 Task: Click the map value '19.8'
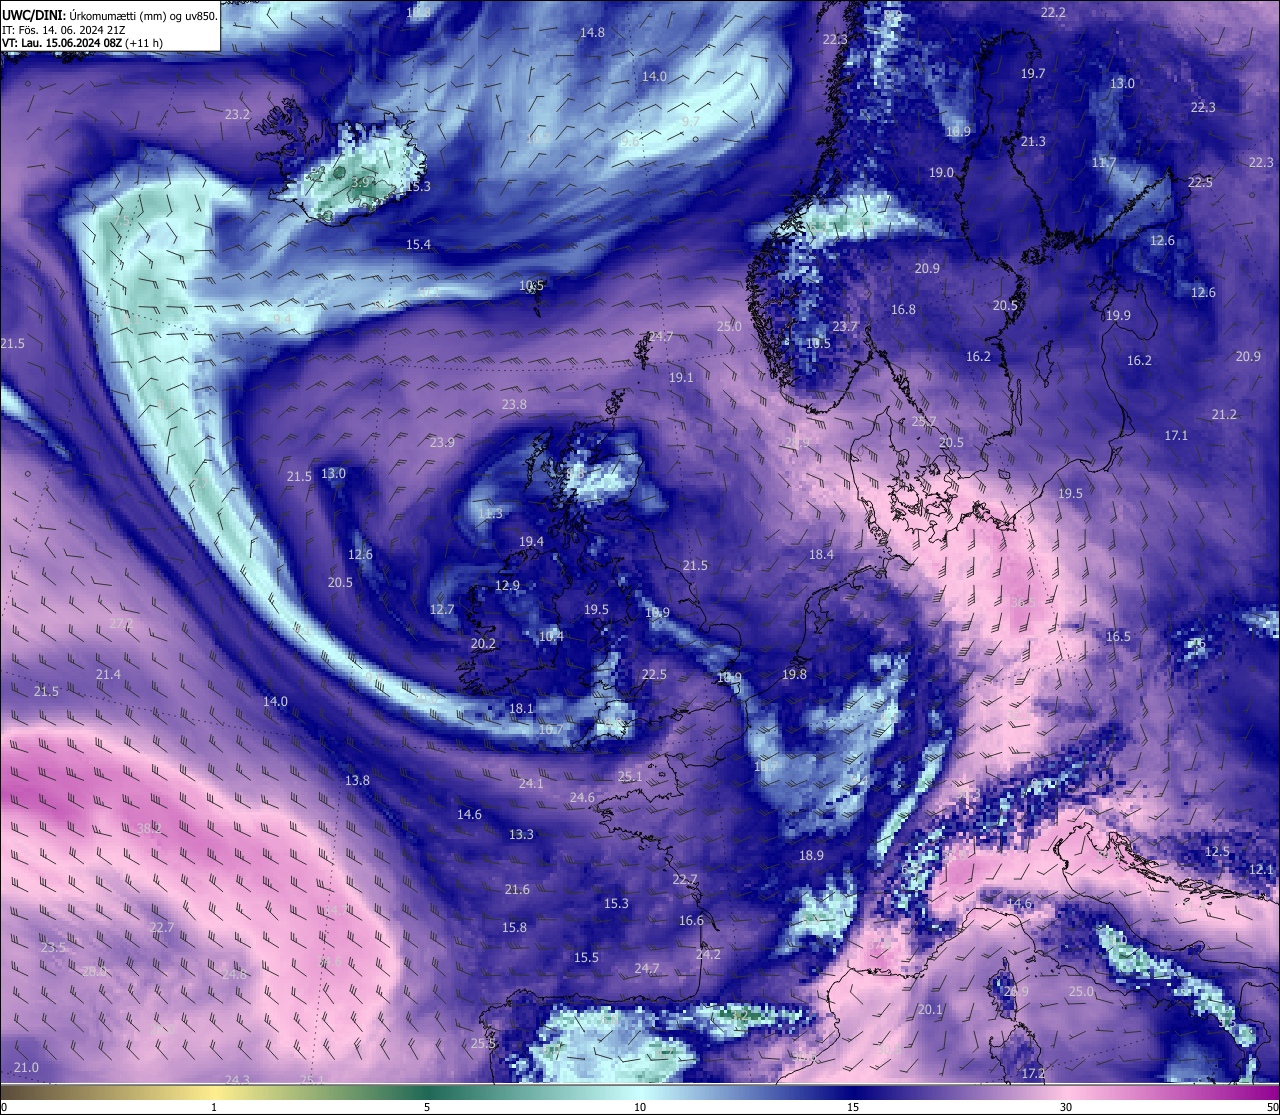coord(794,675)
